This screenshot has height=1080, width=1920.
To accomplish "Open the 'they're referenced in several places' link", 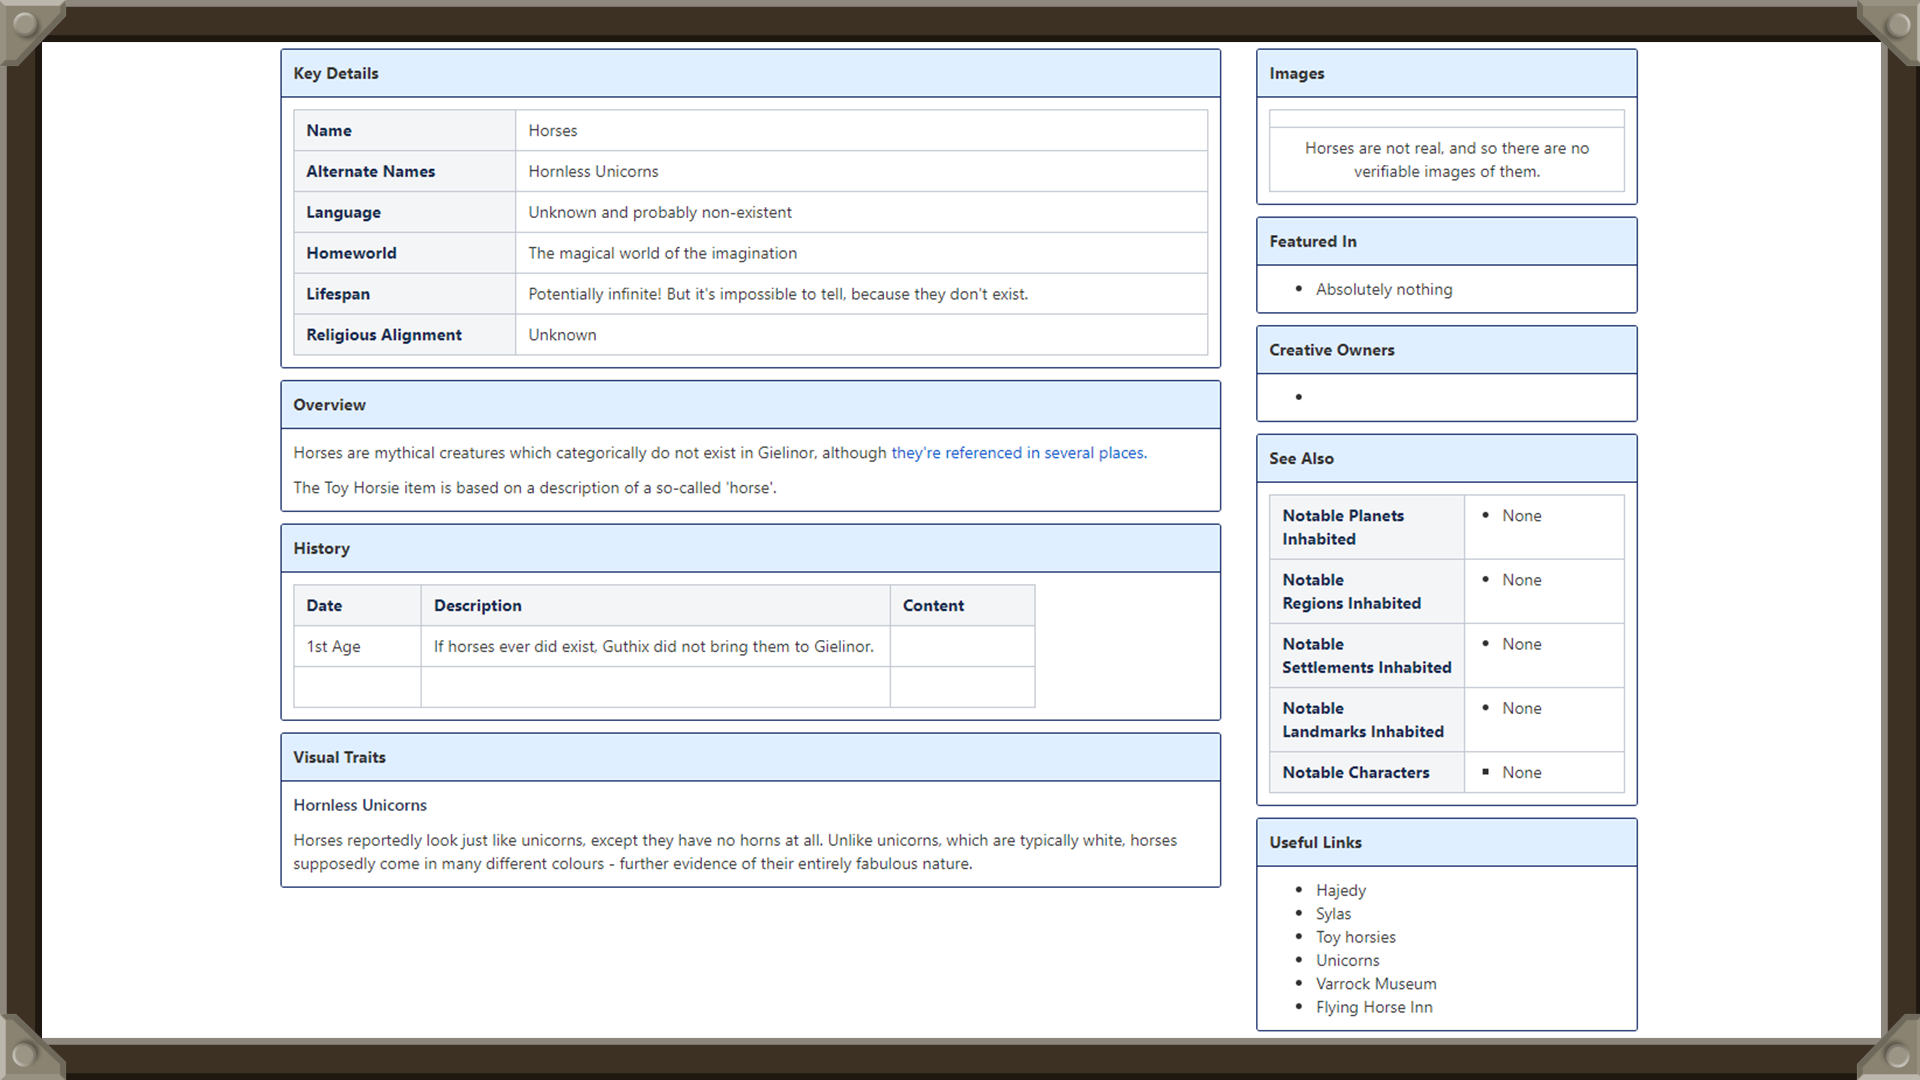I will click(x=1019, y=453).
